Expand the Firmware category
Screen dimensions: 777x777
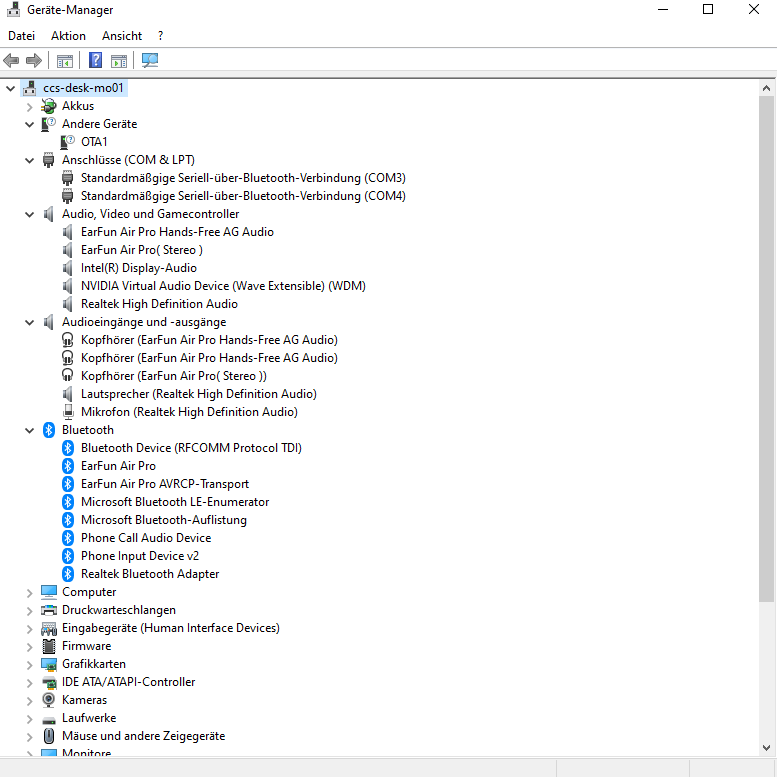pyautogui.click(x=29, y=647)
